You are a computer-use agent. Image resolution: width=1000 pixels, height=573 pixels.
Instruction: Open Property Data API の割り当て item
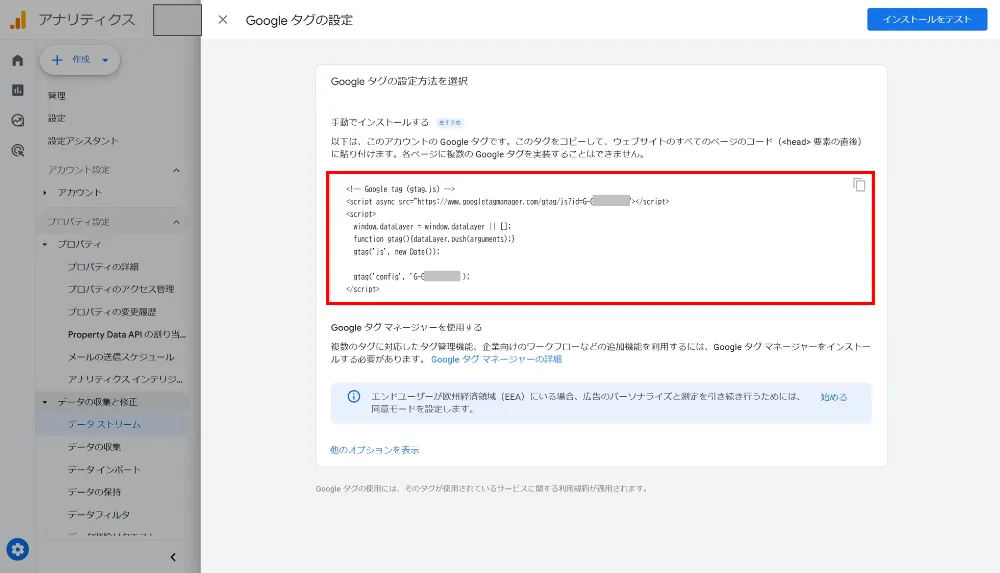pyautogui.click(x=127, y=334)
